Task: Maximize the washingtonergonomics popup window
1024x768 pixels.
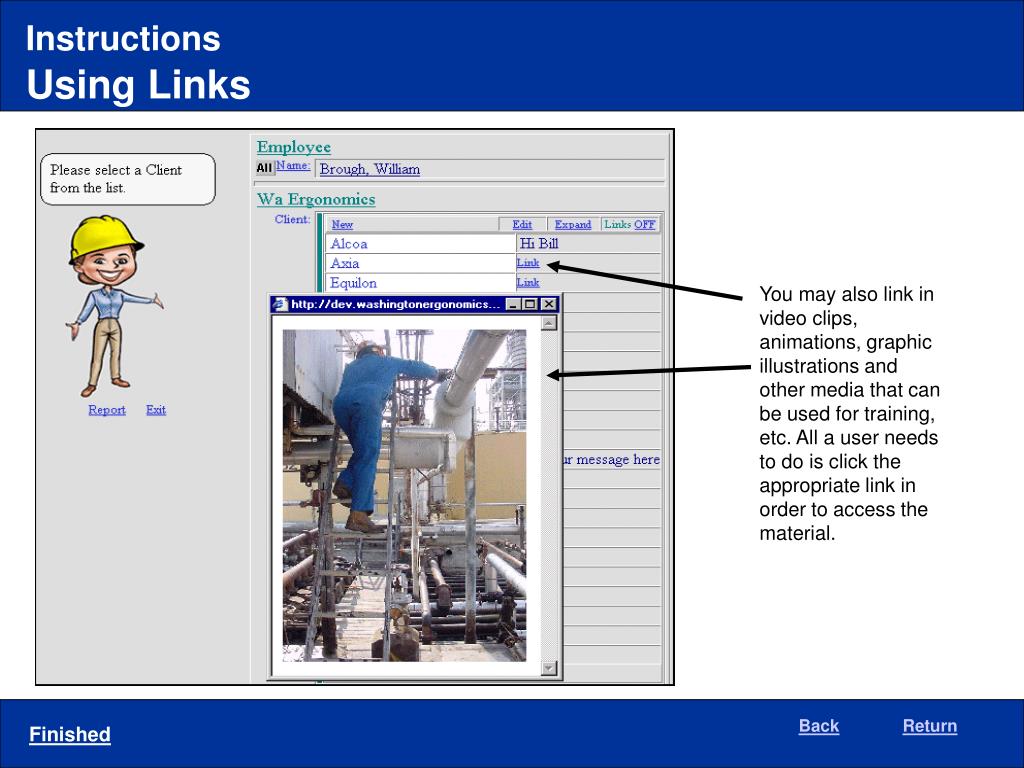Action: 530,304
